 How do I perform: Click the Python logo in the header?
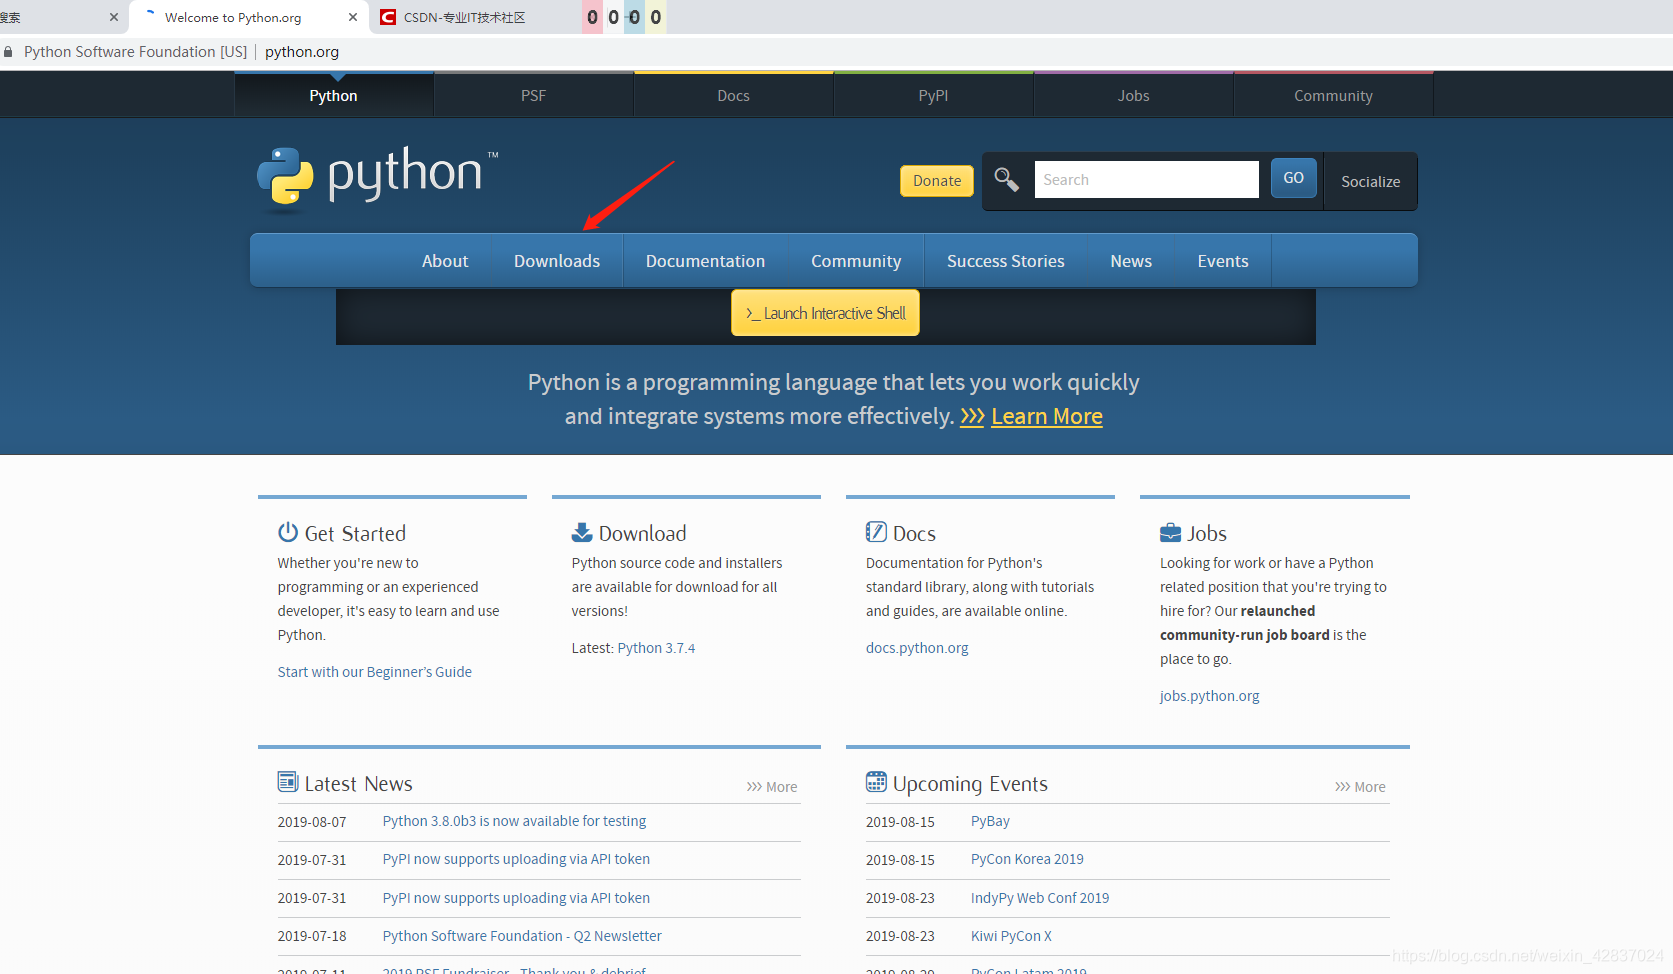[x=377, y=178]
